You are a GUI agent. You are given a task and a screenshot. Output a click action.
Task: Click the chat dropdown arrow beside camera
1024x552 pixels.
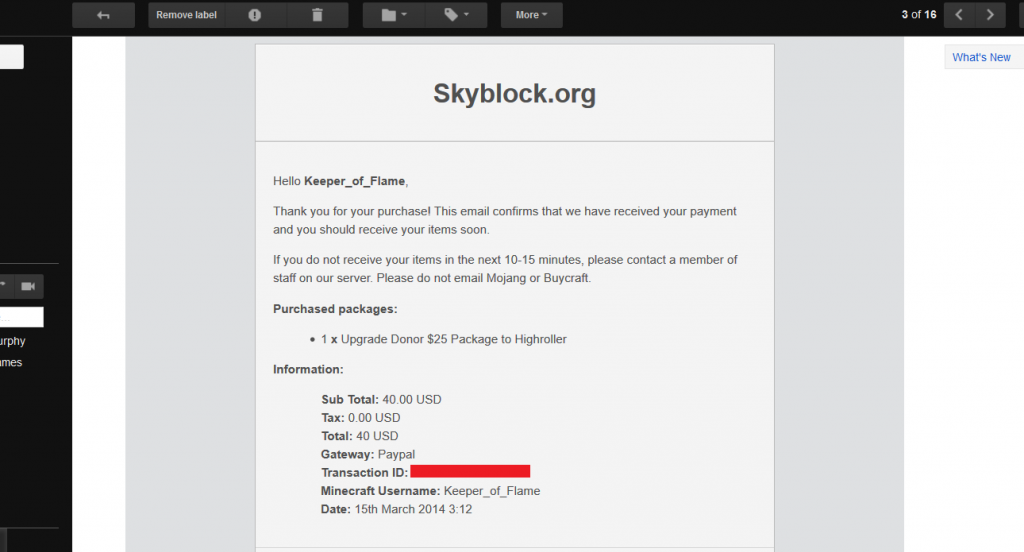click(x=4, y=286)
